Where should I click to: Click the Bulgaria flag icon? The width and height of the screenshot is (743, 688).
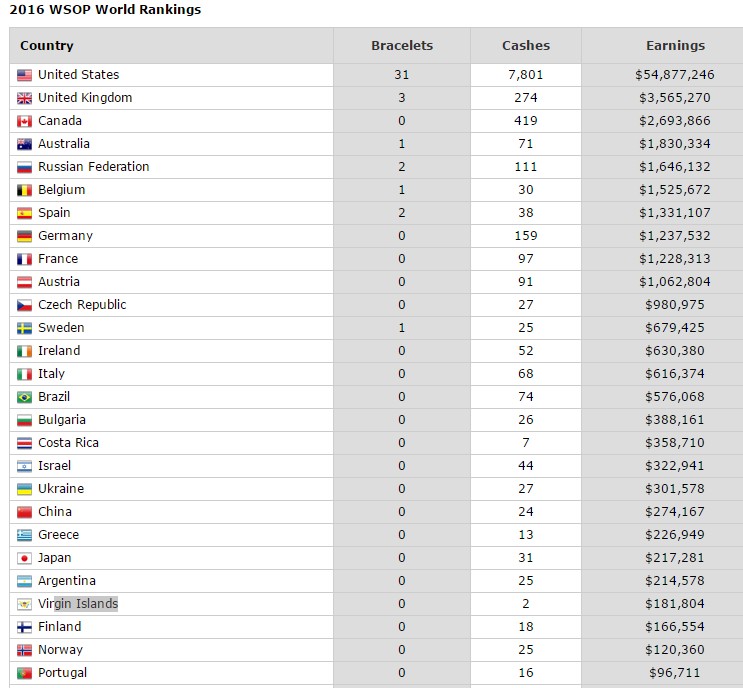coord(24,420)
